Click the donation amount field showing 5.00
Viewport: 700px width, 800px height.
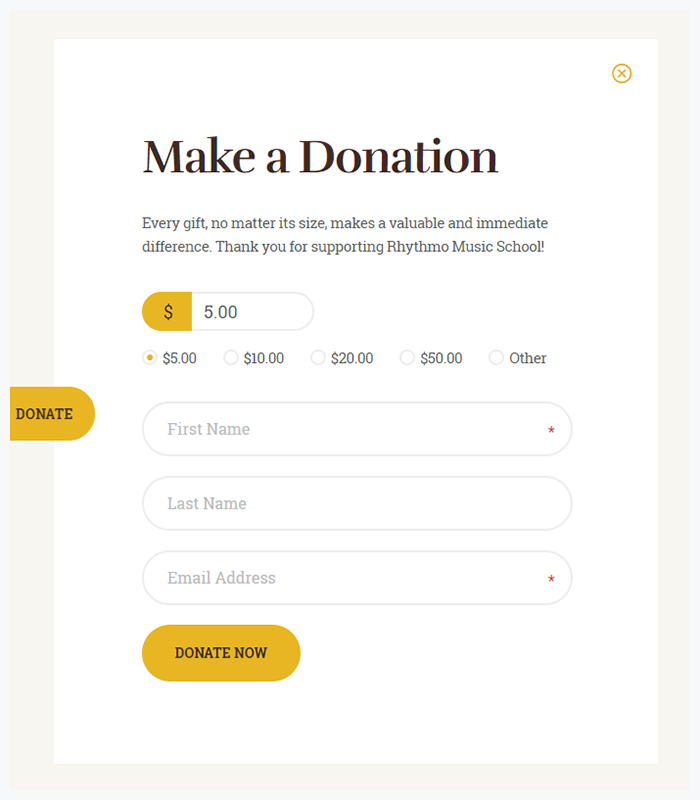pos(250,311)
